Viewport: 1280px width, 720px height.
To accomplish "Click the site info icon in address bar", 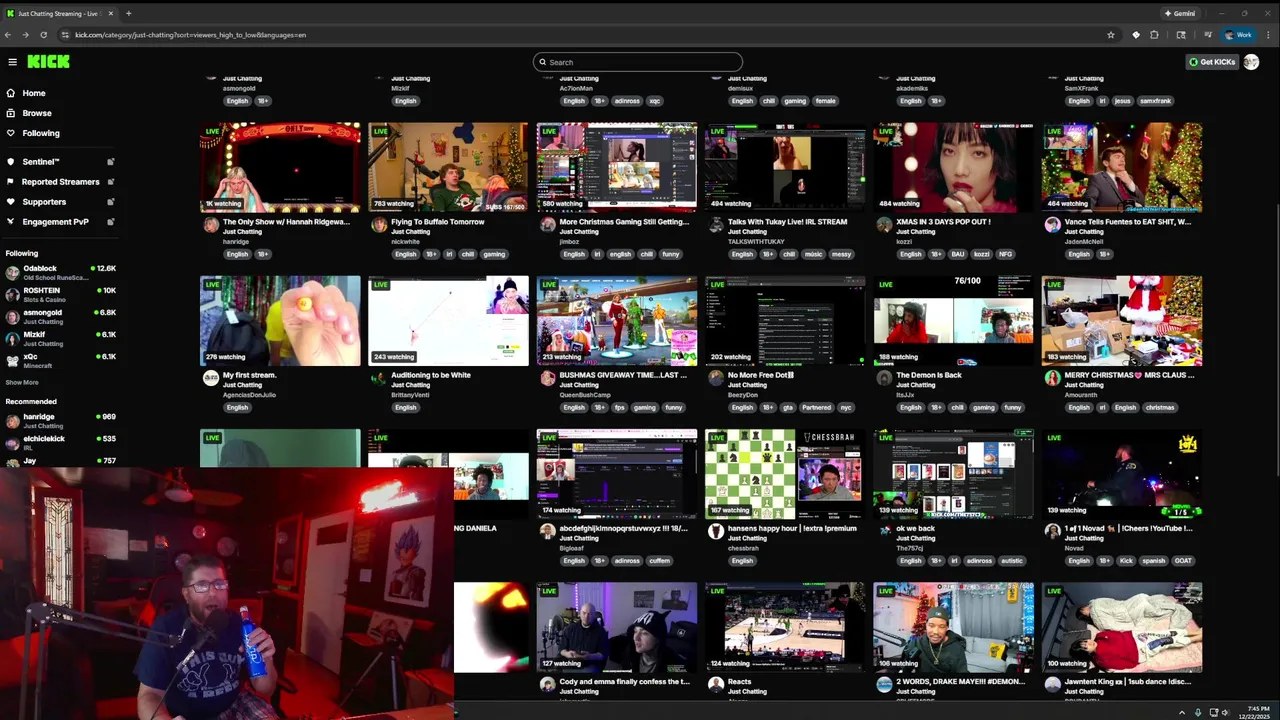I will pyautogui.click(x=65, y=35).
